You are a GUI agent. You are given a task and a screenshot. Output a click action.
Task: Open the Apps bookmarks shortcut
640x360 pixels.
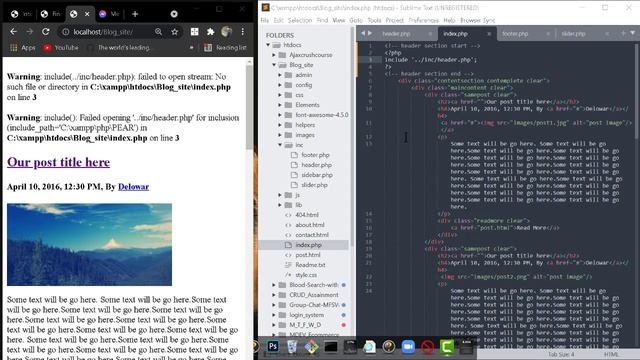point(23,48)
